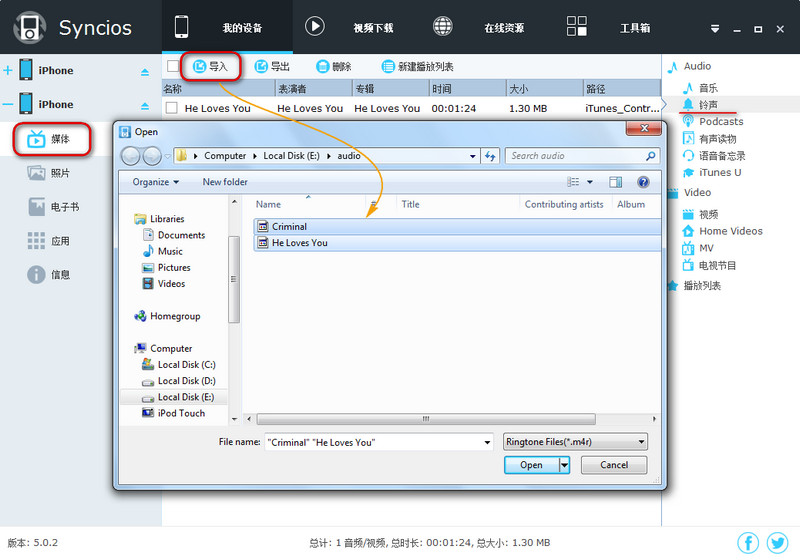
Task: Click the Open button
Action: 532,465
